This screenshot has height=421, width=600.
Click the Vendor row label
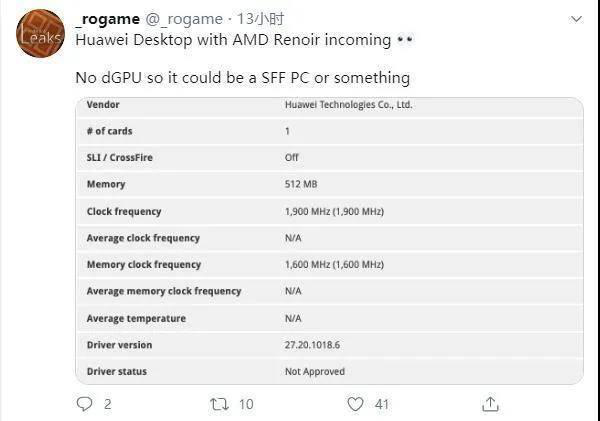click(103, 104)
